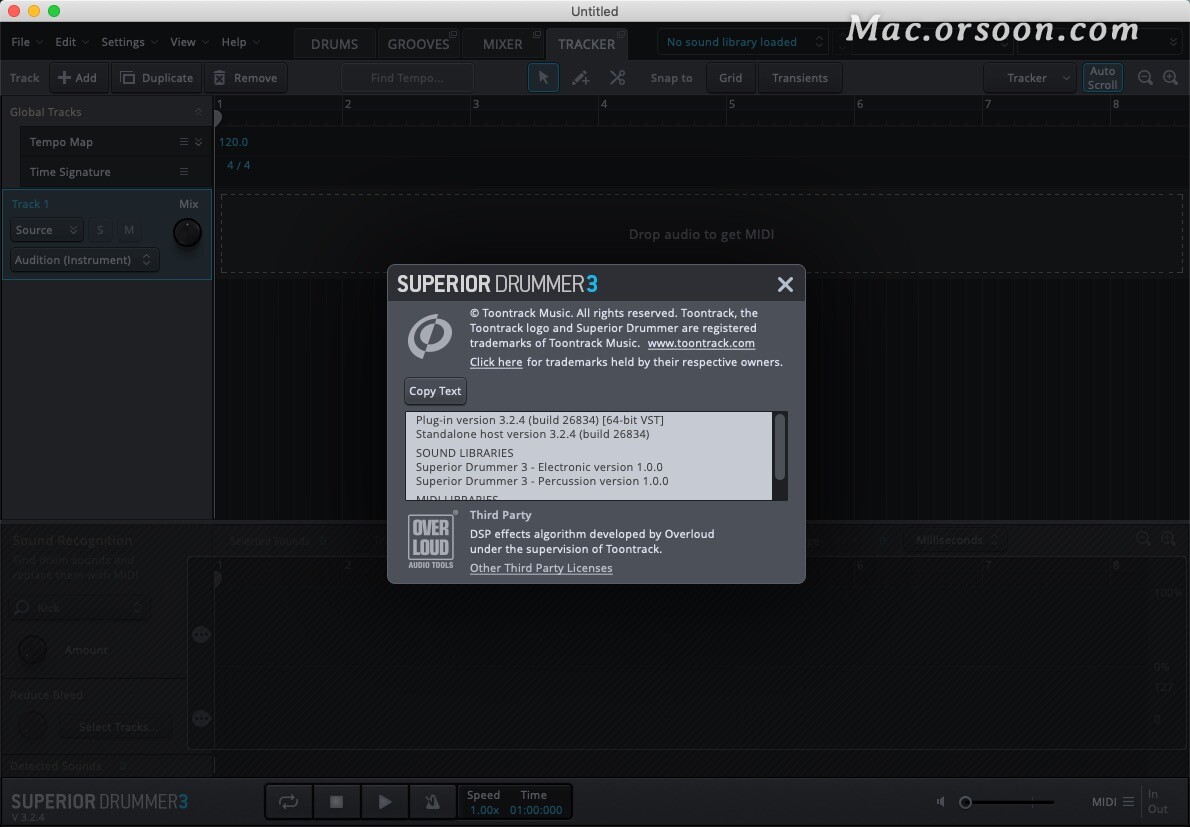
Task: Click the detach icon on Tracker tab
Action: (621, 34)
